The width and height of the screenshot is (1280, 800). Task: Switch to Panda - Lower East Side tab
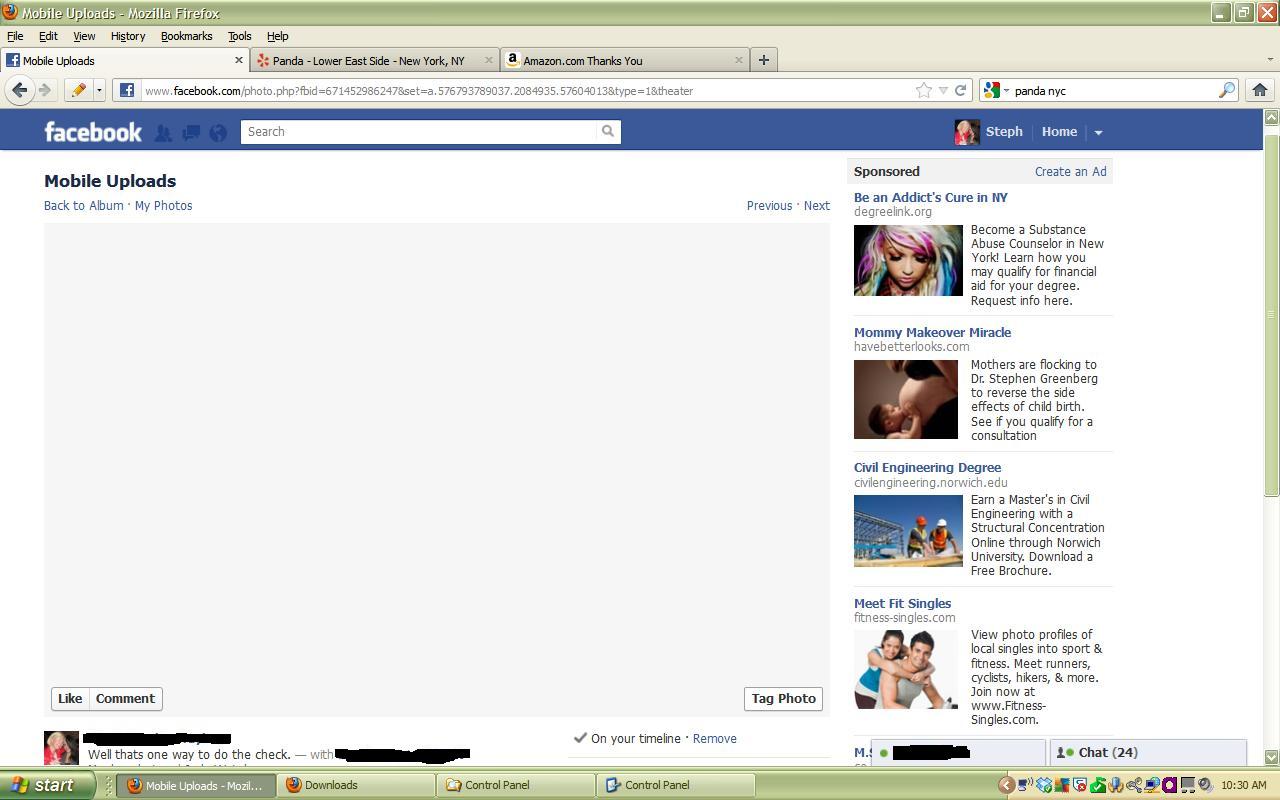pyautogui.click(x=374, y=60)
